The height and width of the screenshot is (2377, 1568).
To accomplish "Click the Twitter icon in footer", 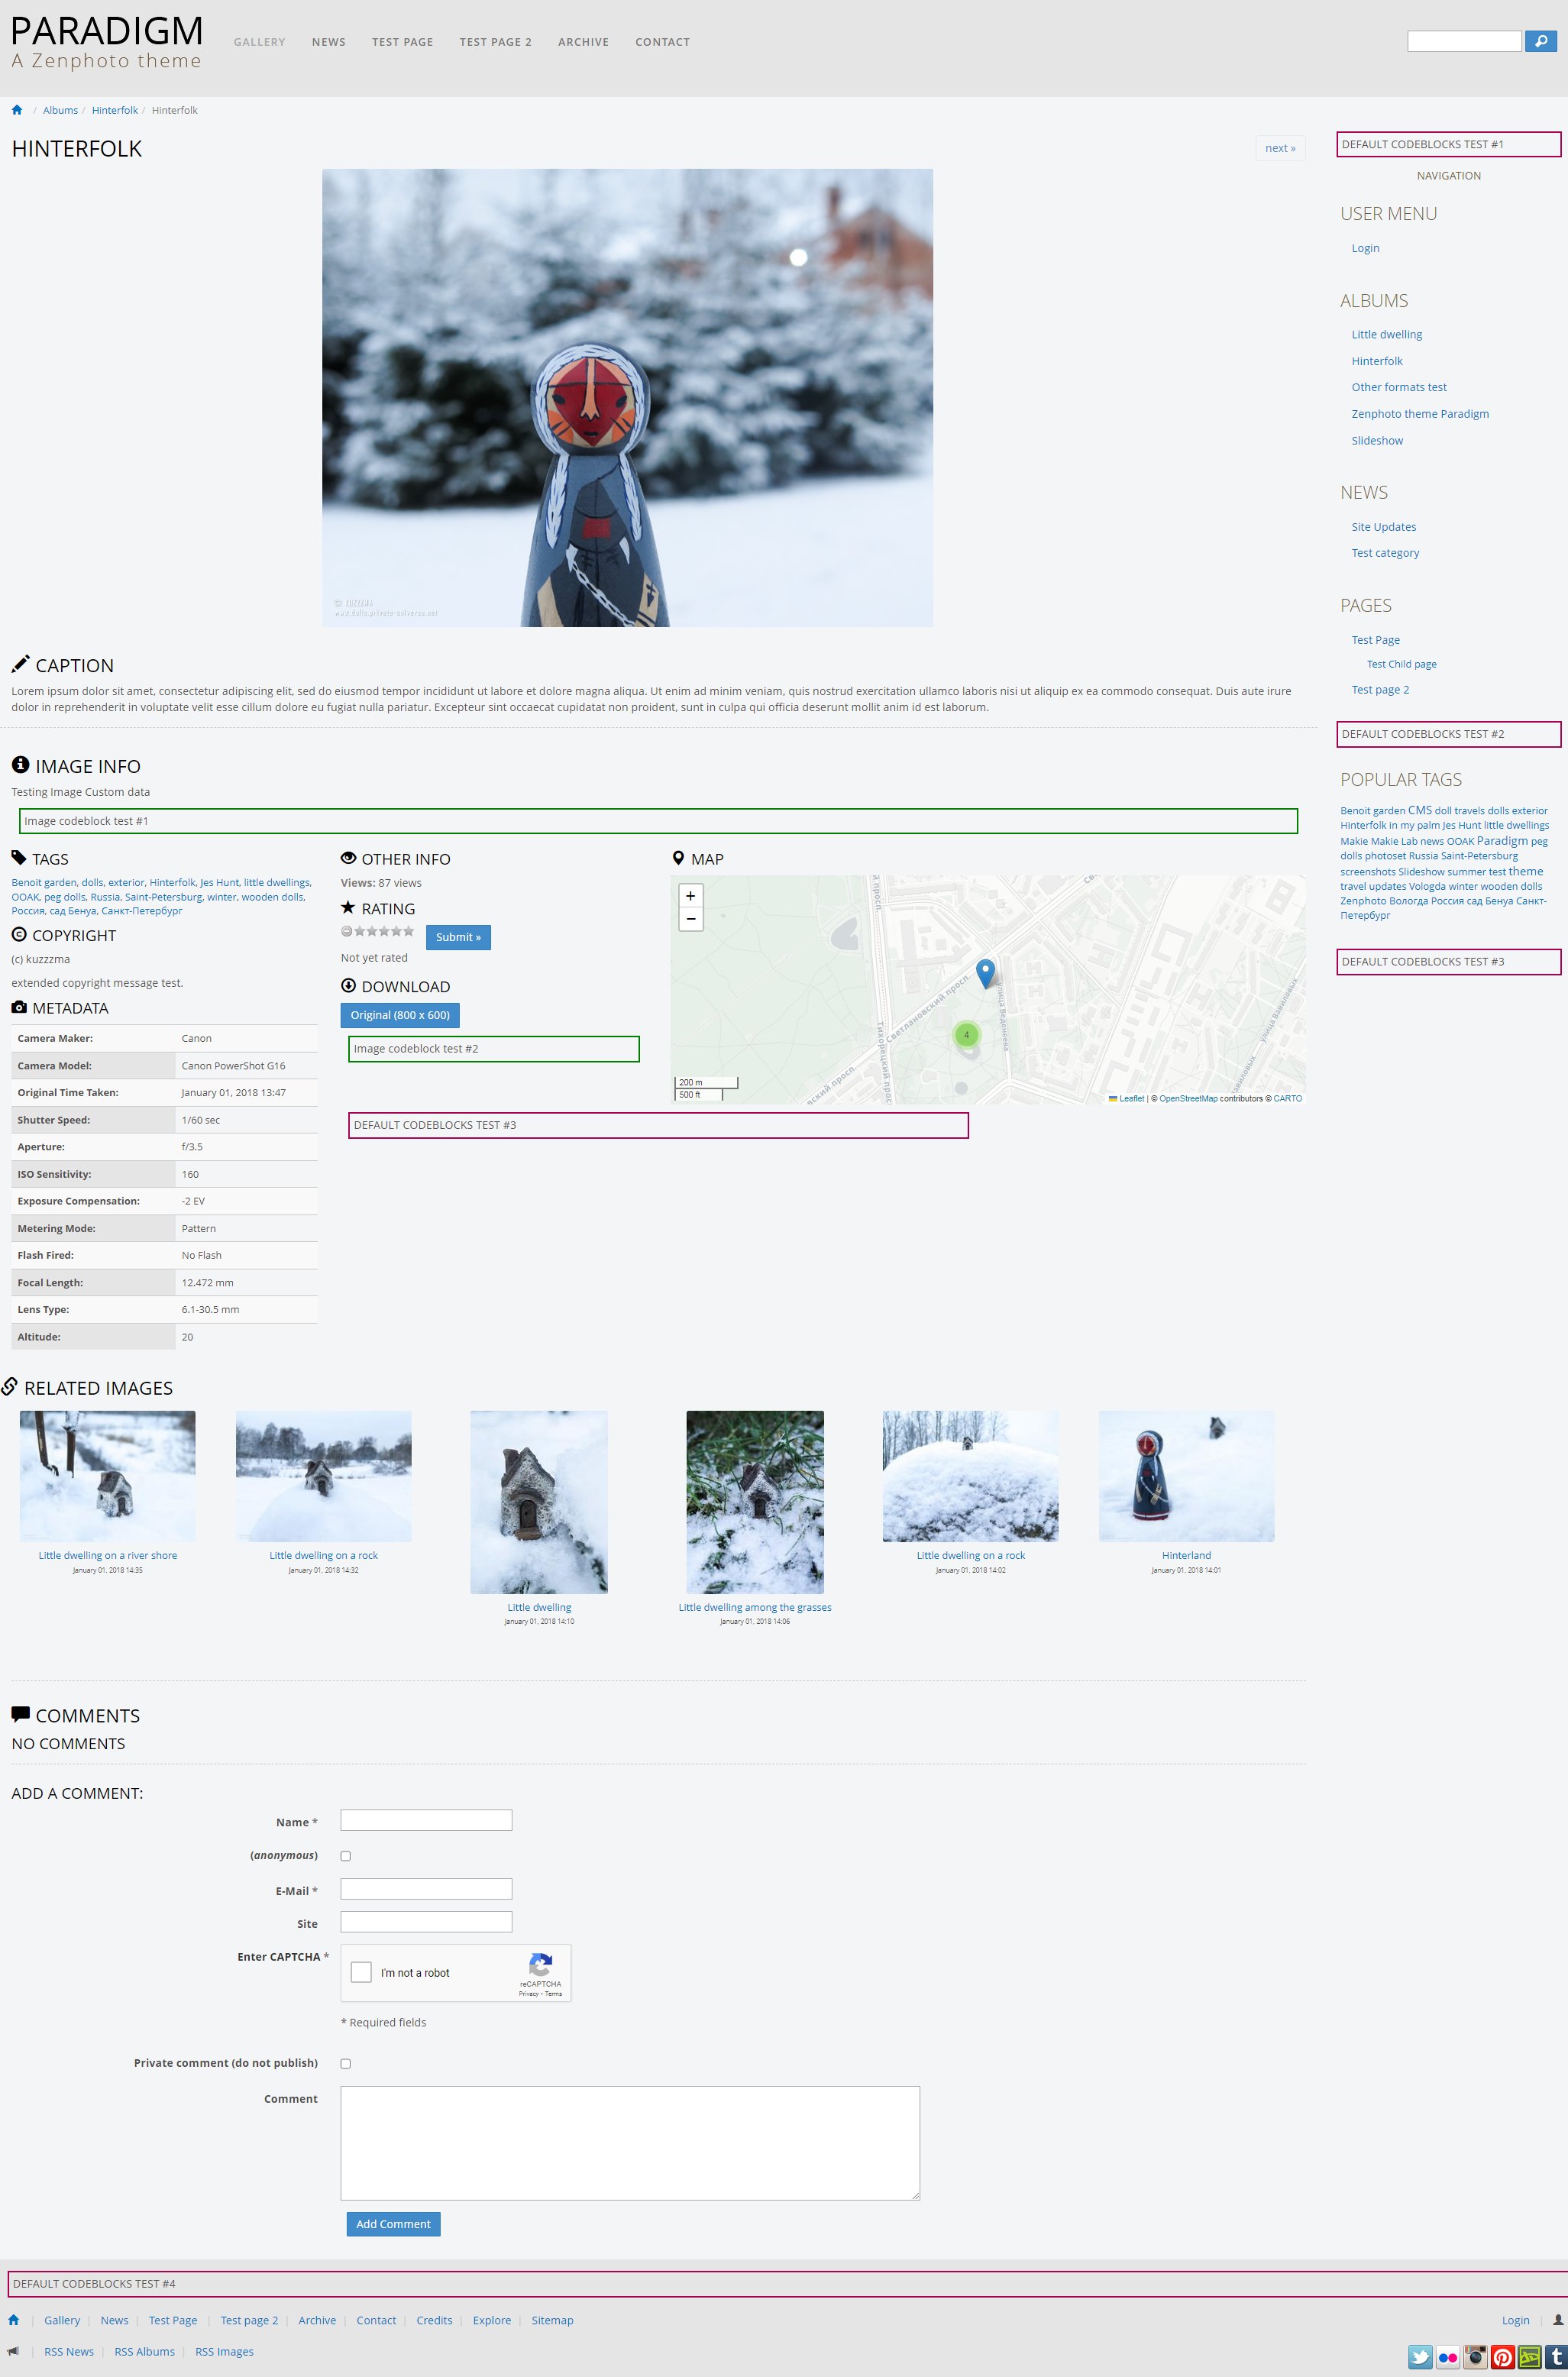I will (x=1420, y=2357).
